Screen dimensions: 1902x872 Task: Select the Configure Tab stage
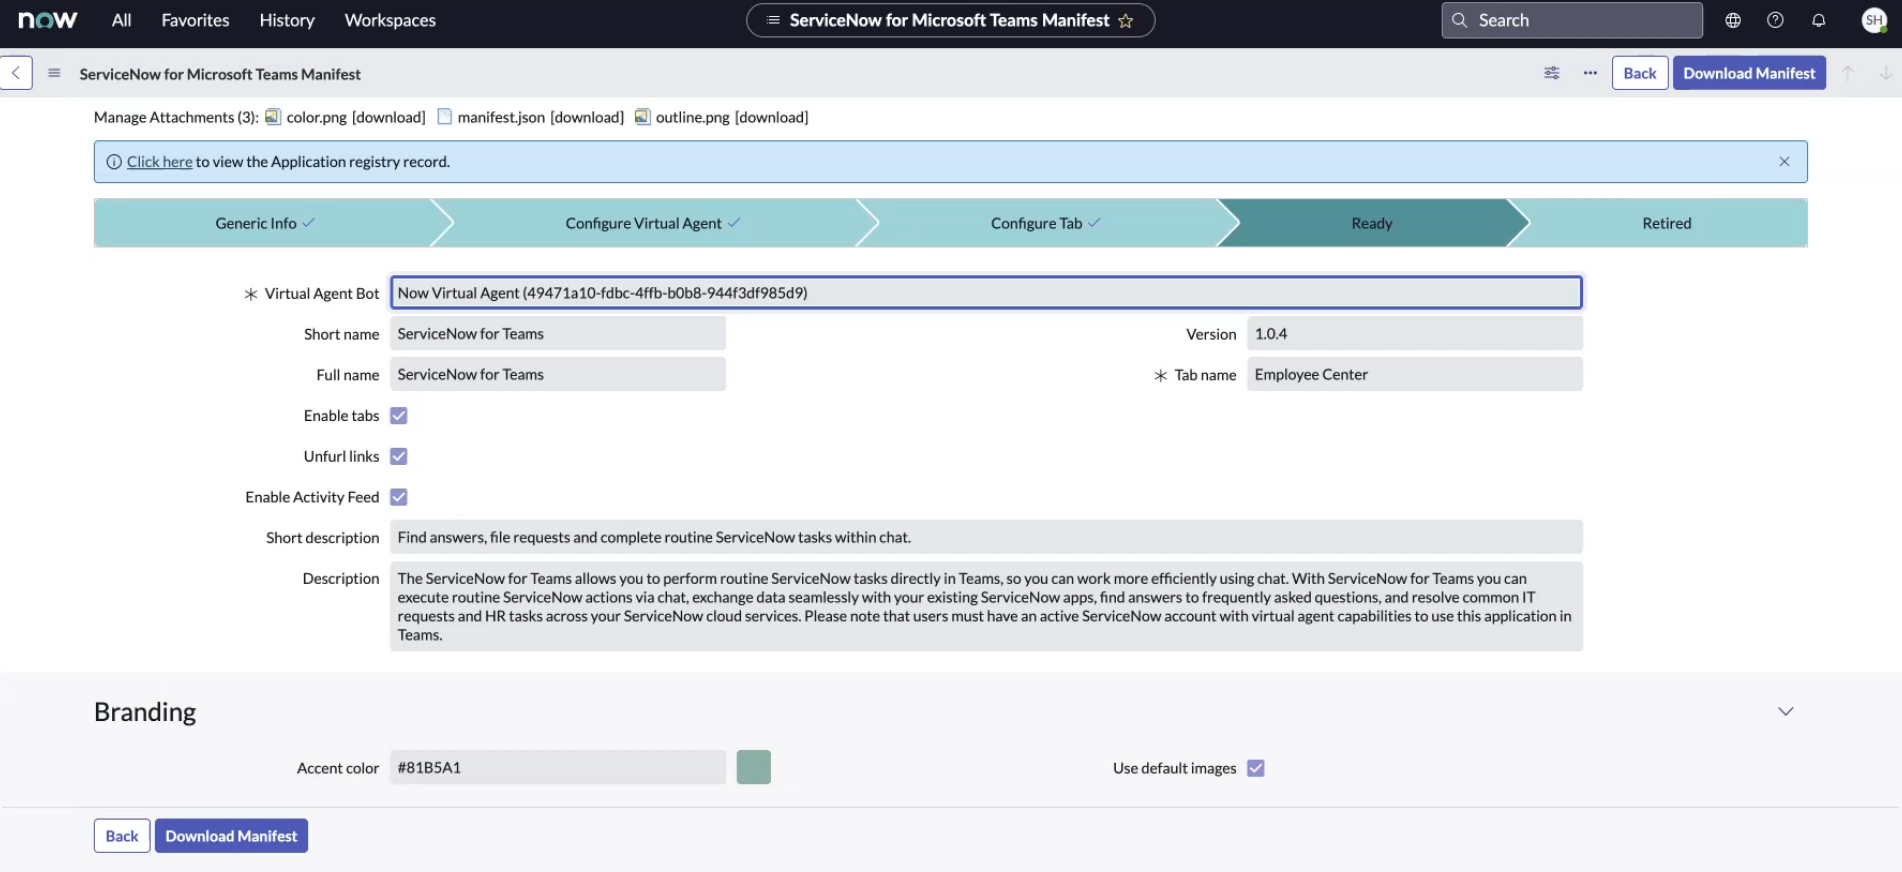pos(1045,223)
